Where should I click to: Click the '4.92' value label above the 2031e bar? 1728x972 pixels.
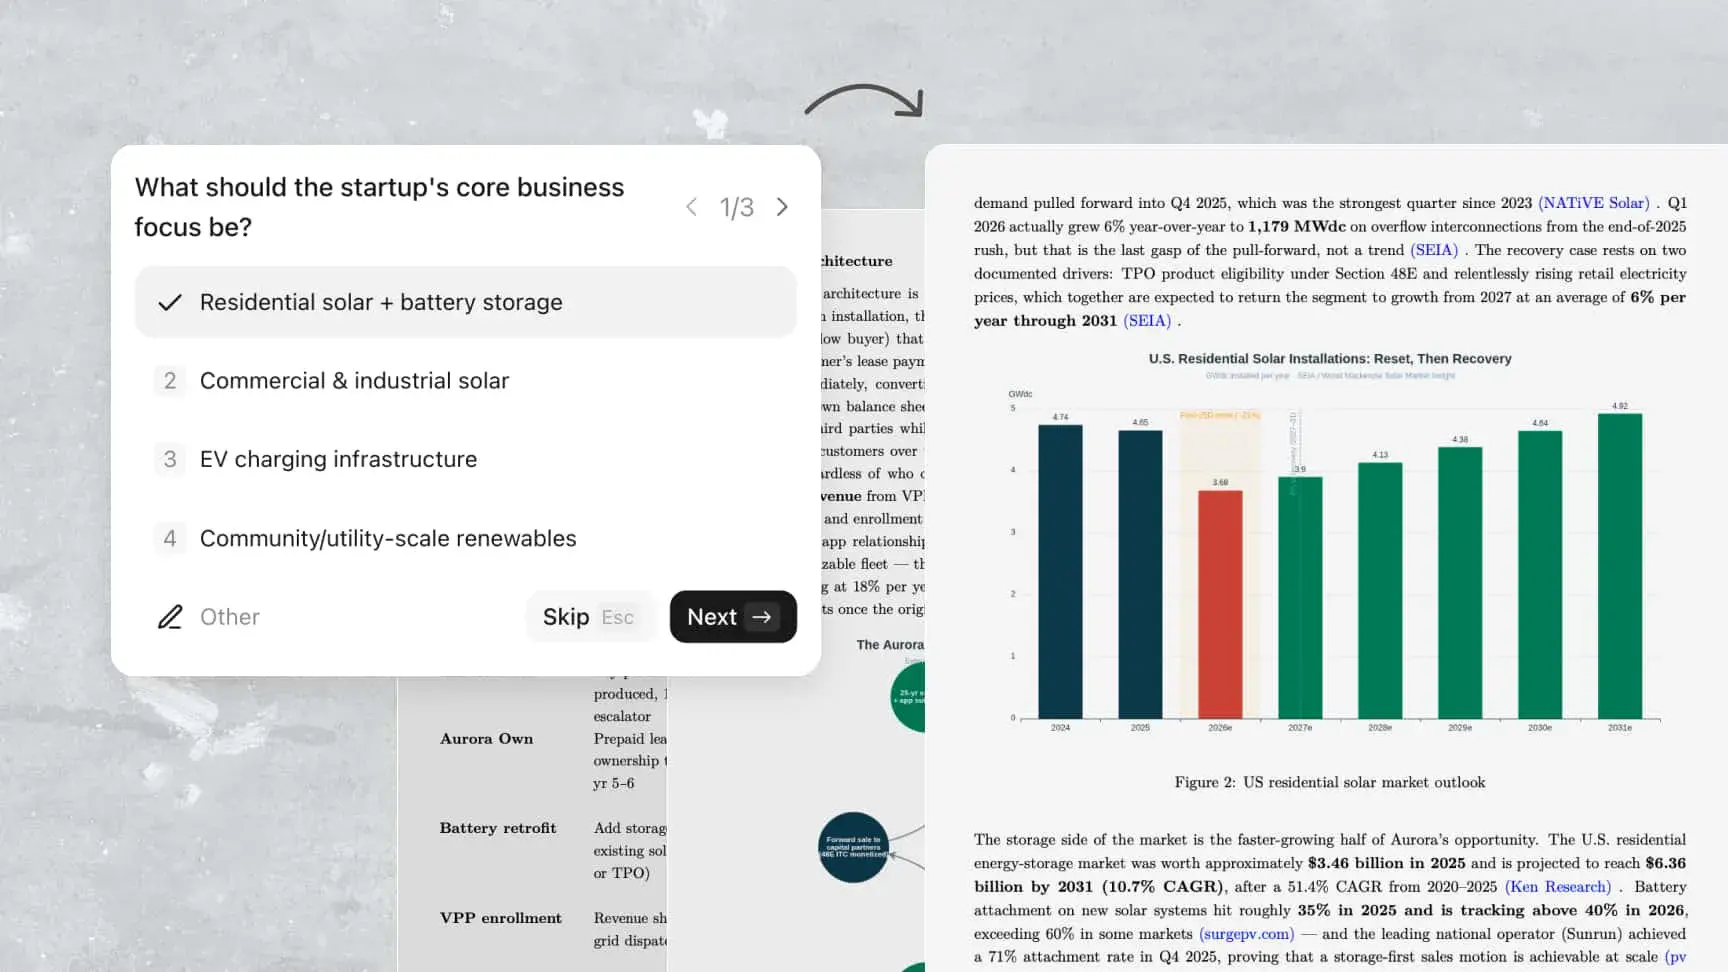tap(1620, 406)
